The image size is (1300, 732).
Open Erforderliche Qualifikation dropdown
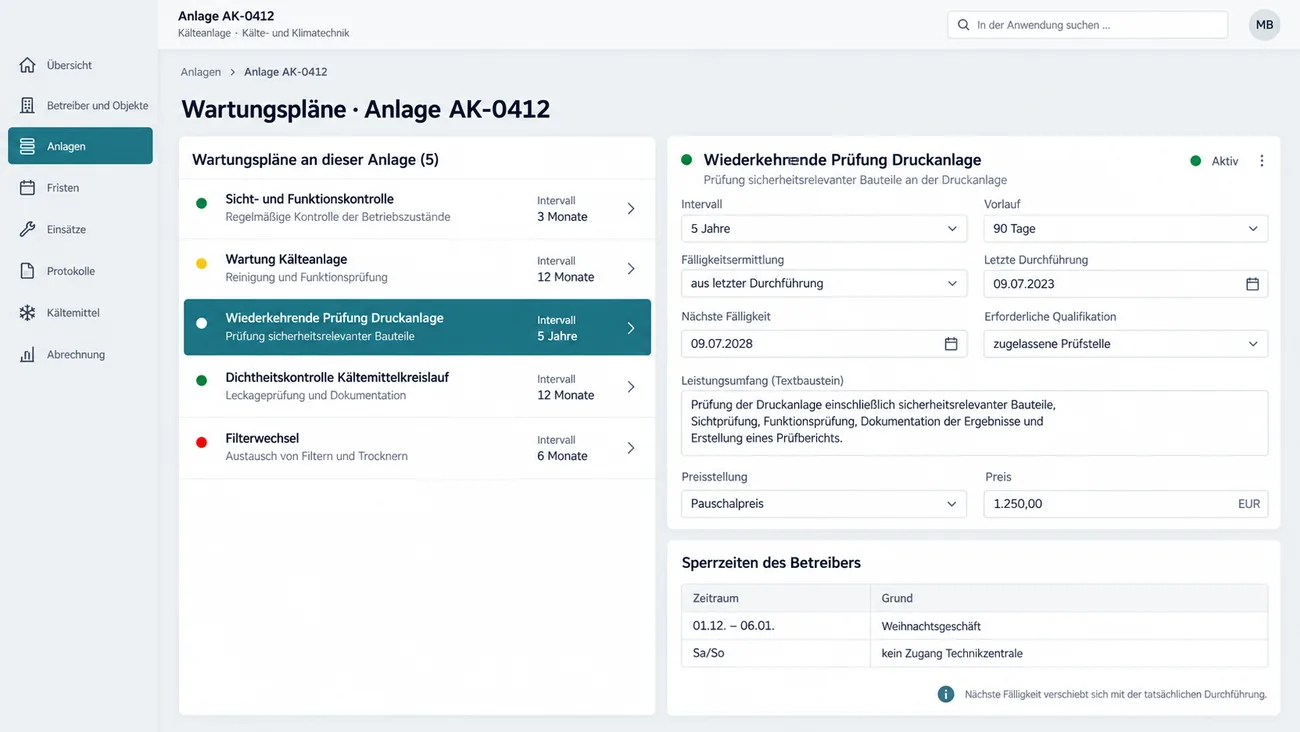[x=1126, y=344]
